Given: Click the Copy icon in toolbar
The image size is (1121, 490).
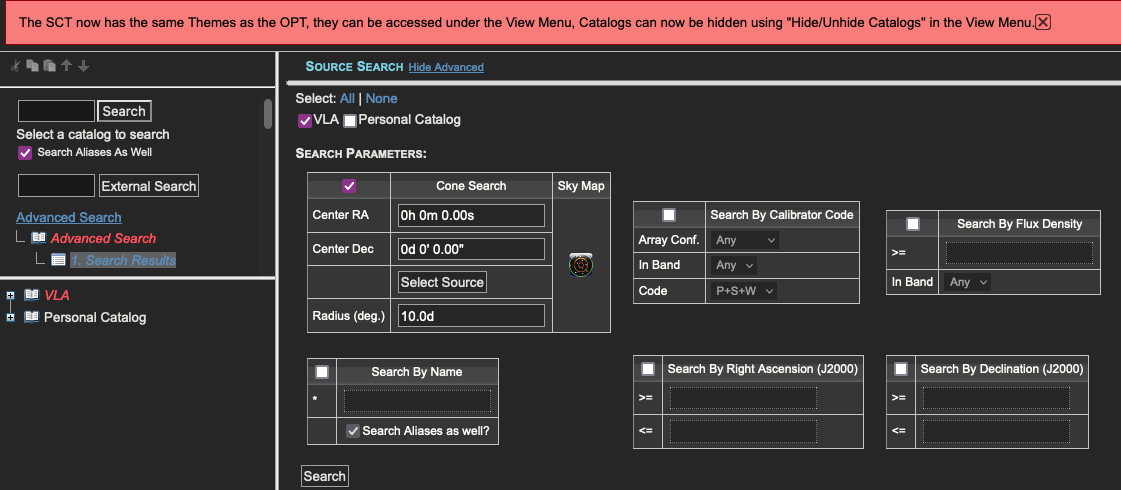Looking at the screenshot, I should pos(32,66).
